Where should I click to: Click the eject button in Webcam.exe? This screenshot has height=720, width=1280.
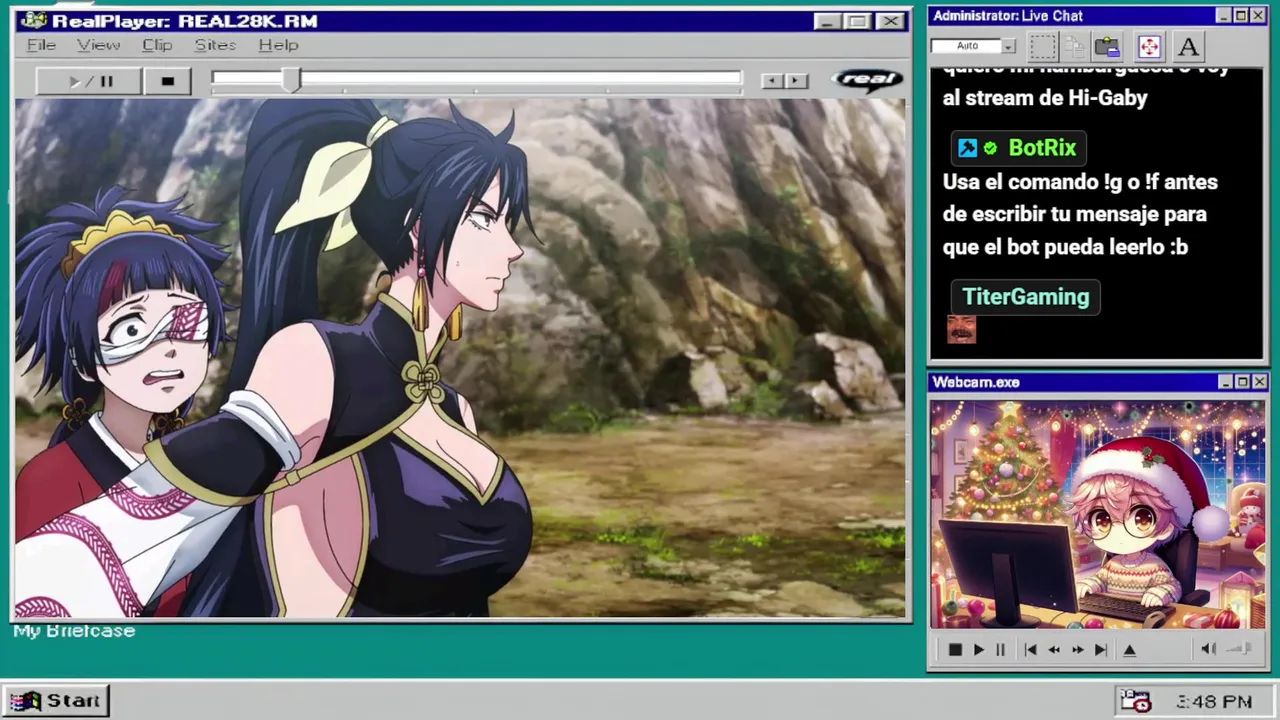(x=1130, y=650)
